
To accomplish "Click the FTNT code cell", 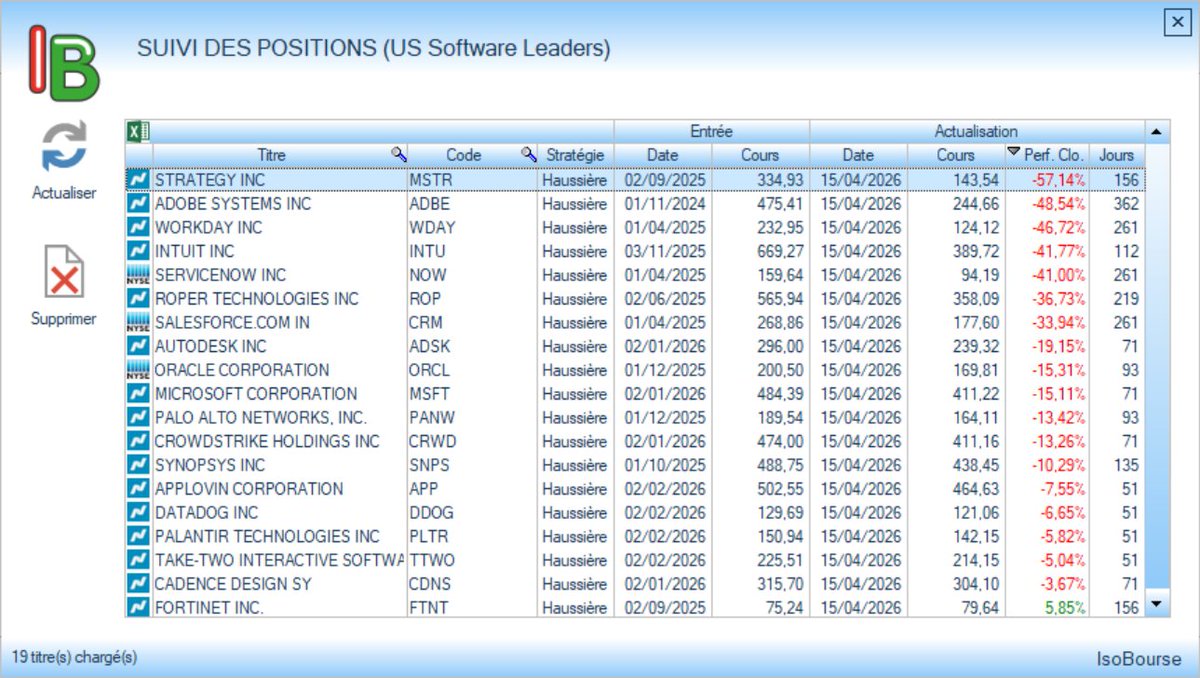I will pyautogui.click(x=472, y=607).
